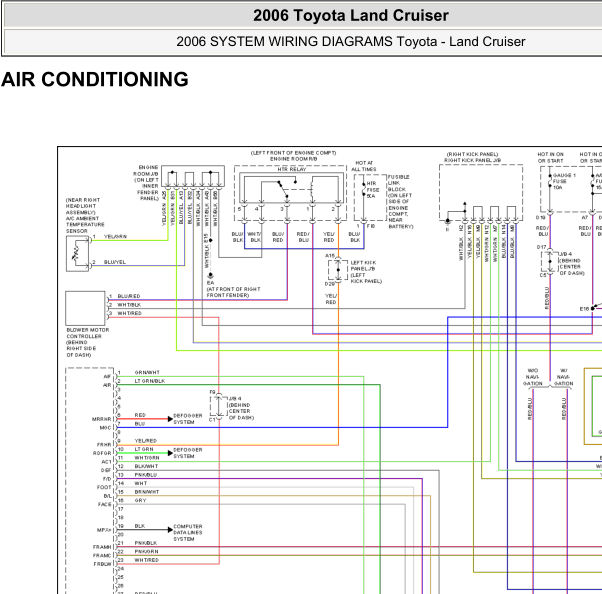Click the 'HTR FUSE 50A' label
This screenshot has height=594, width=602.
[373, 190]
